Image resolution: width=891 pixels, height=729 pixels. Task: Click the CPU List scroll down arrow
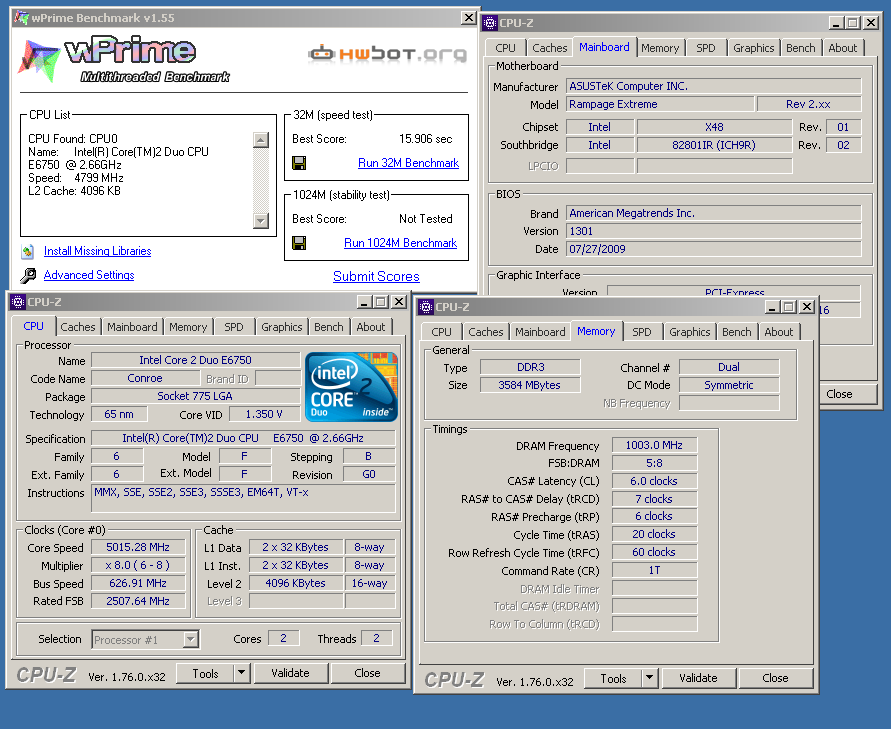coord(261,220)
